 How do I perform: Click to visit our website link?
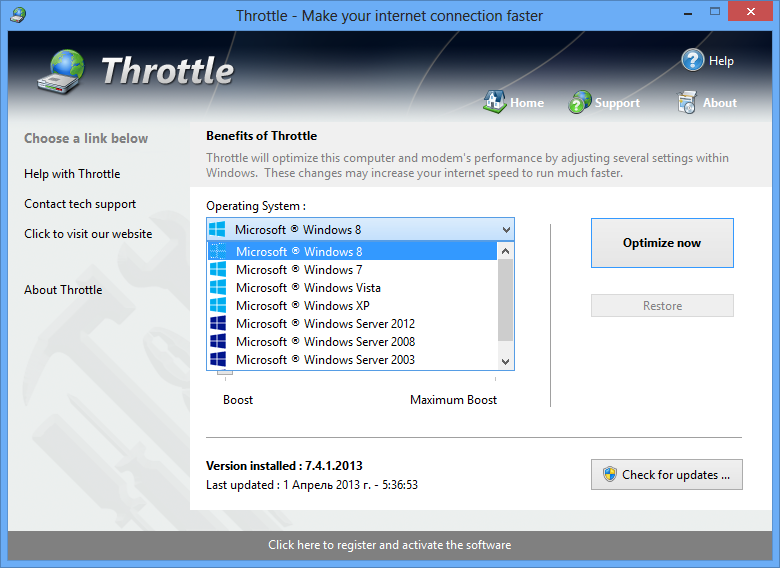click(x=88, y=234)
